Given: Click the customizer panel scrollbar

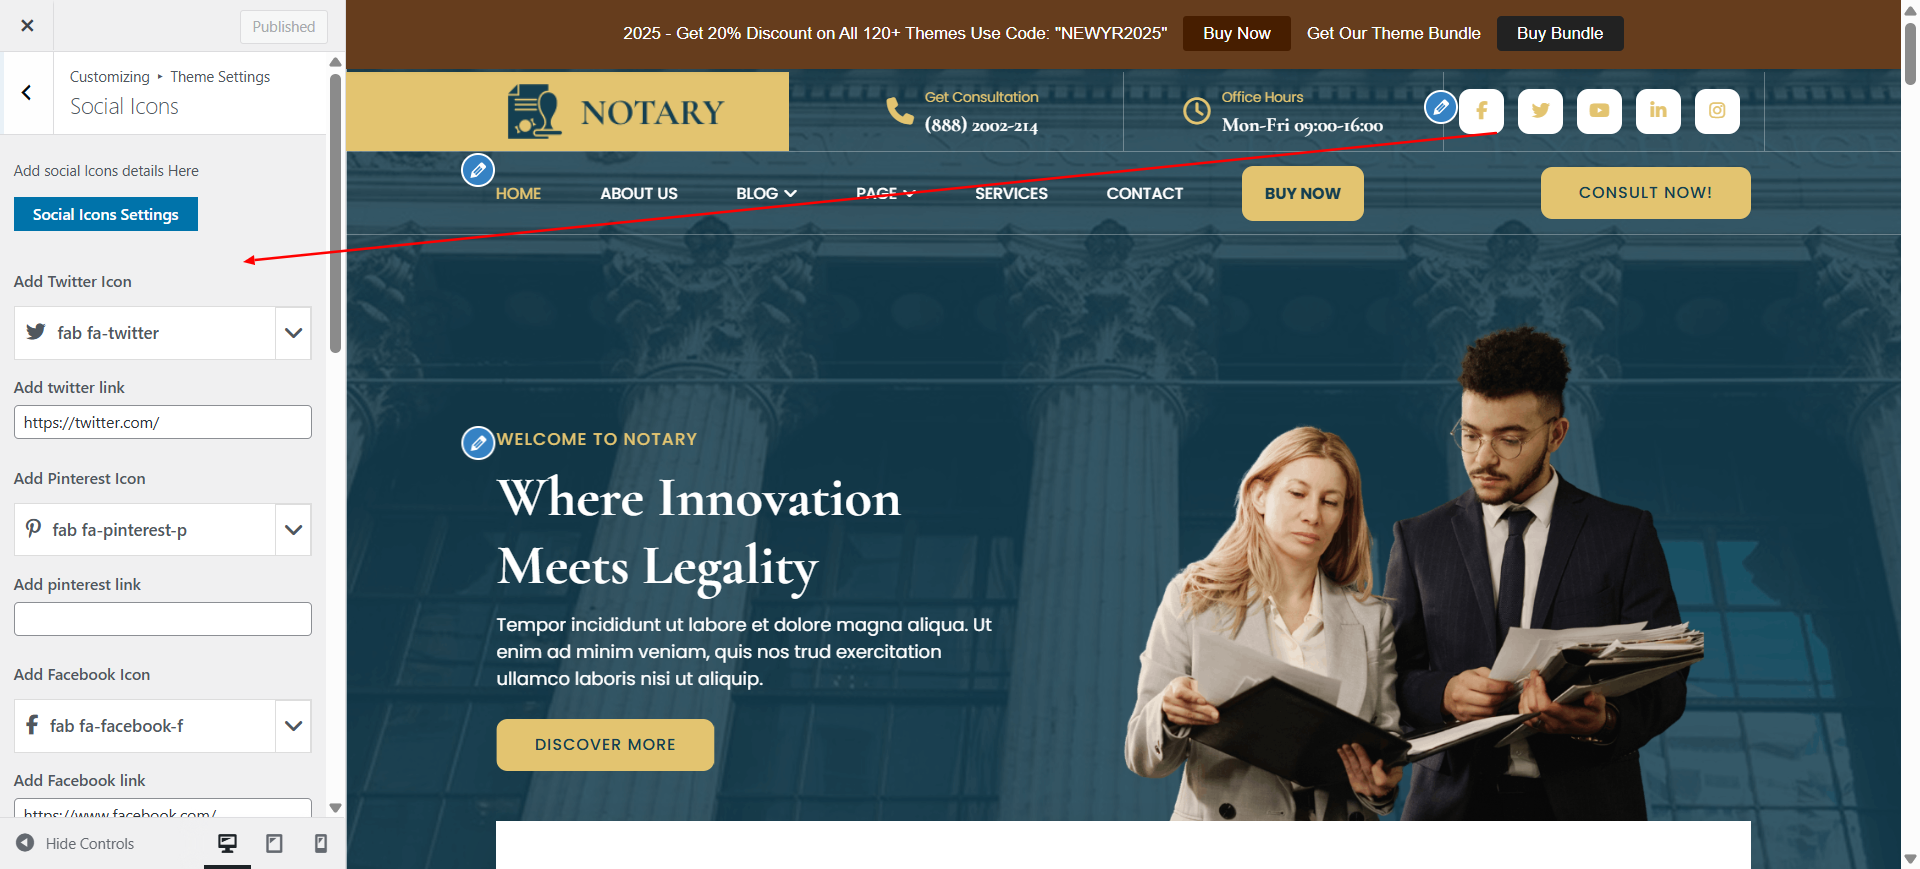Looking at the screenshot, I should tap(336, 213).
